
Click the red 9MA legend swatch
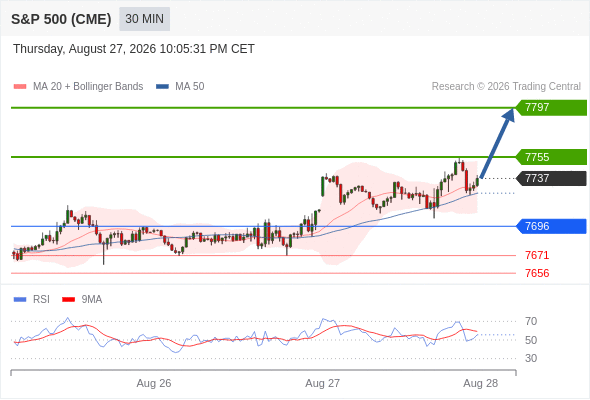(68, 300)
